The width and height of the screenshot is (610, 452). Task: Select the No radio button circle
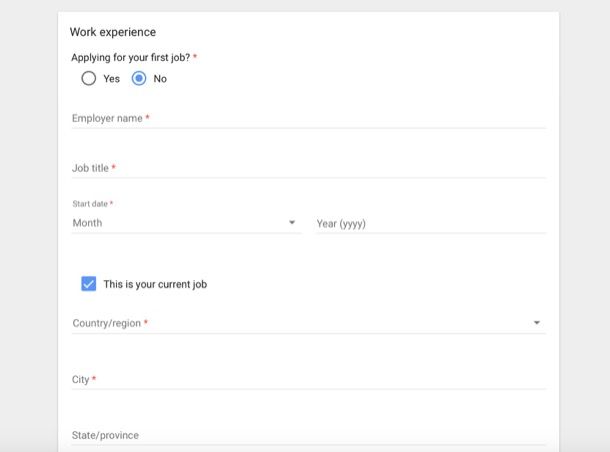pos(139,79)
